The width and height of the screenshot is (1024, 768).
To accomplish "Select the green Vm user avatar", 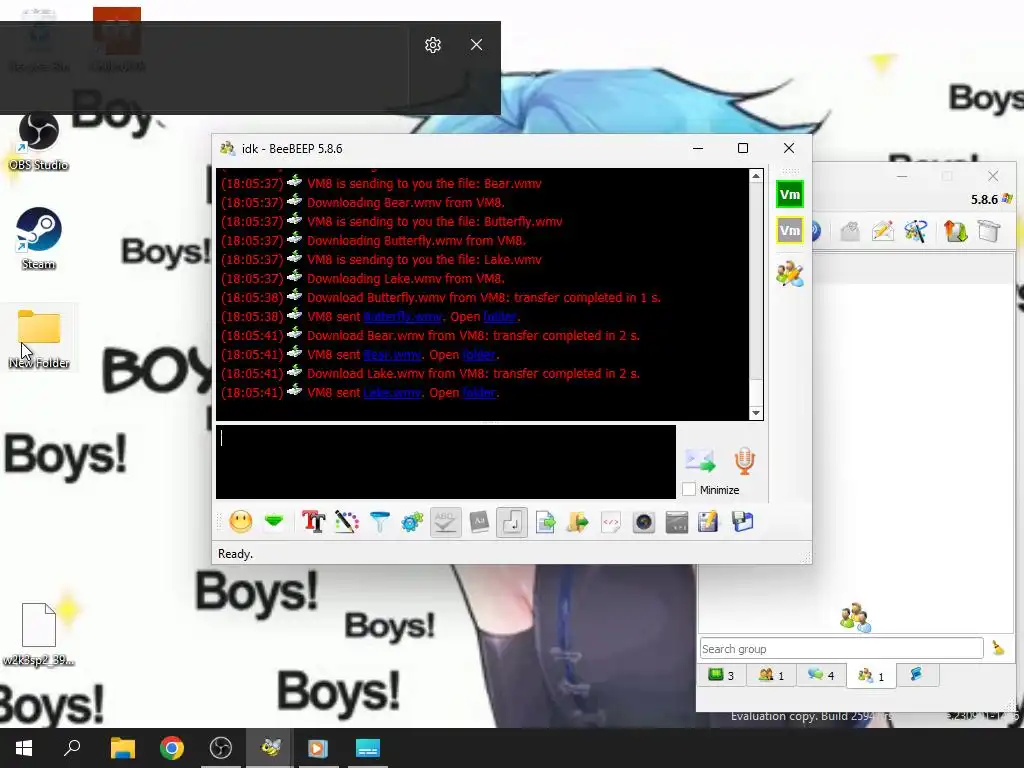I will 790,194.
